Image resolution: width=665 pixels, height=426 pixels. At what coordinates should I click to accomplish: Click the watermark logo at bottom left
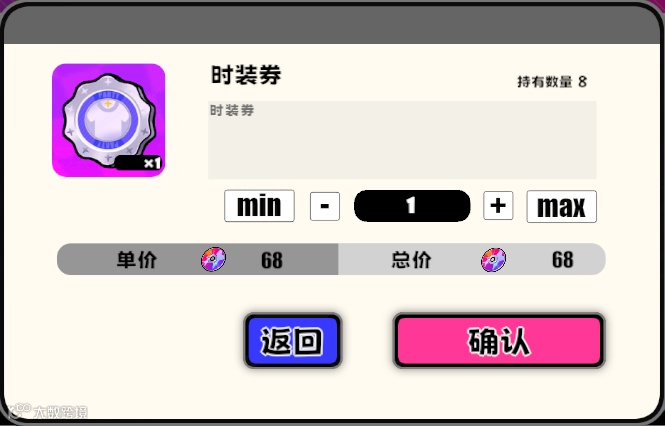point(48,411)
